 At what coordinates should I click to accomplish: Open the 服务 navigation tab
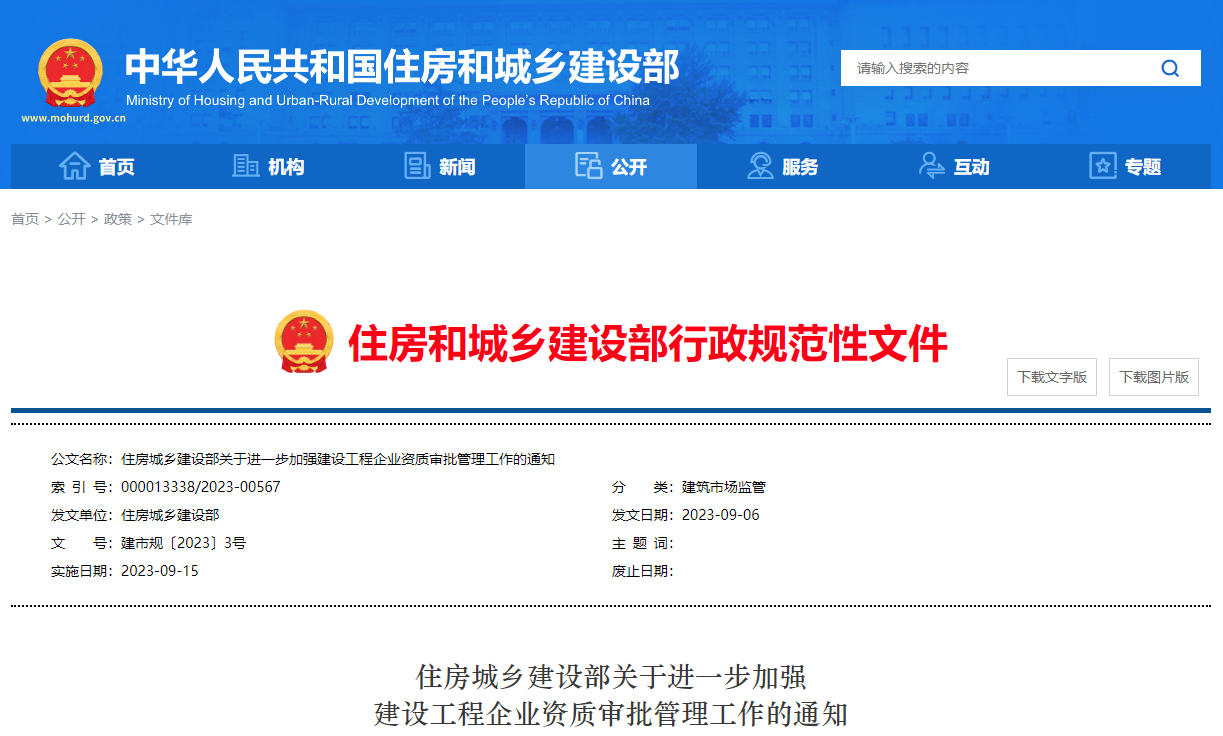coord(783,166)
